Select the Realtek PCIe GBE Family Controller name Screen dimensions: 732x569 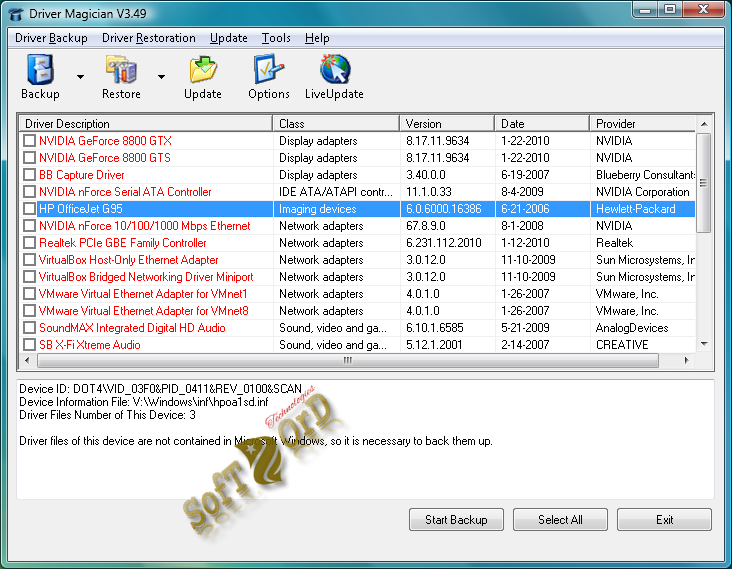point(122,243)
